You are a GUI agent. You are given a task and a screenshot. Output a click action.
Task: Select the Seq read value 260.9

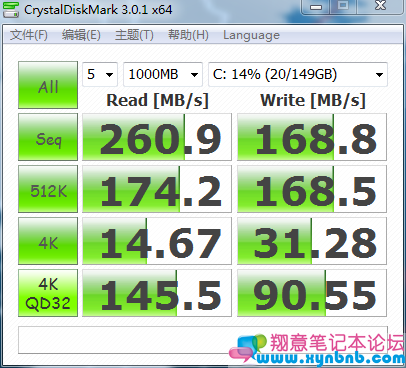pos(157,137)
